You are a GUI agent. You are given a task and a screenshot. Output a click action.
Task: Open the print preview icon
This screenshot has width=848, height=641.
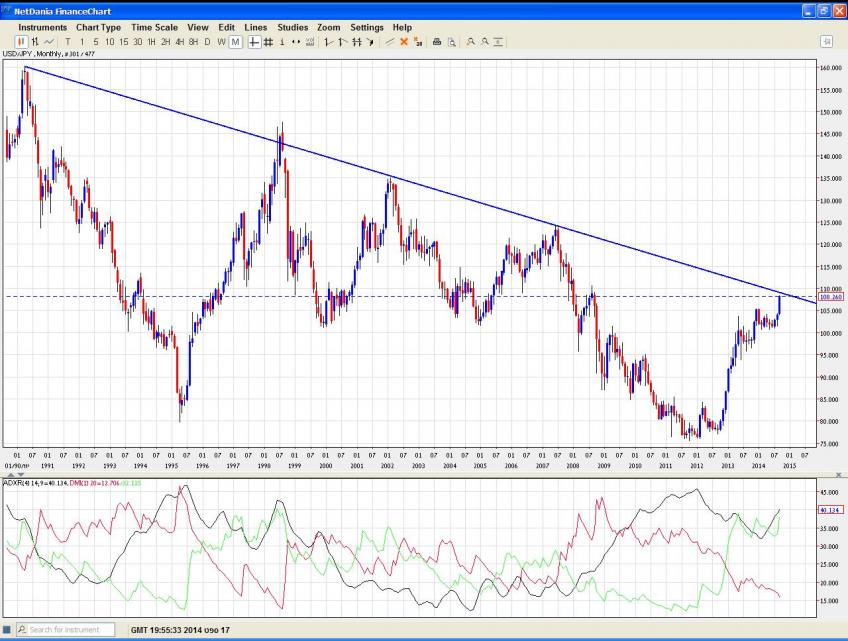pos(451,42)
